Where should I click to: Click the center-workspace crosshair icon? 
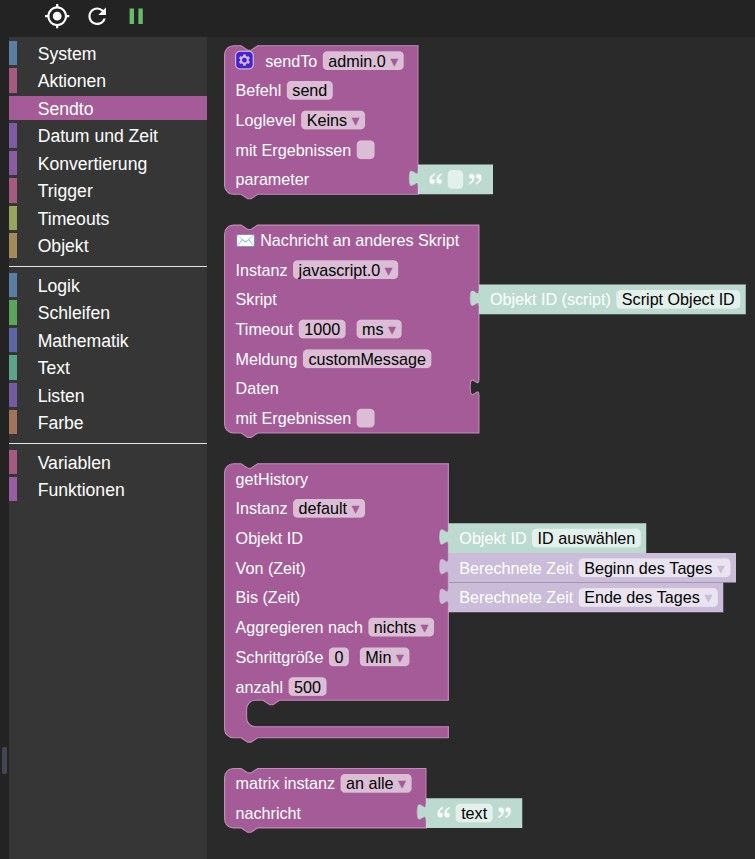pos(57,16)
